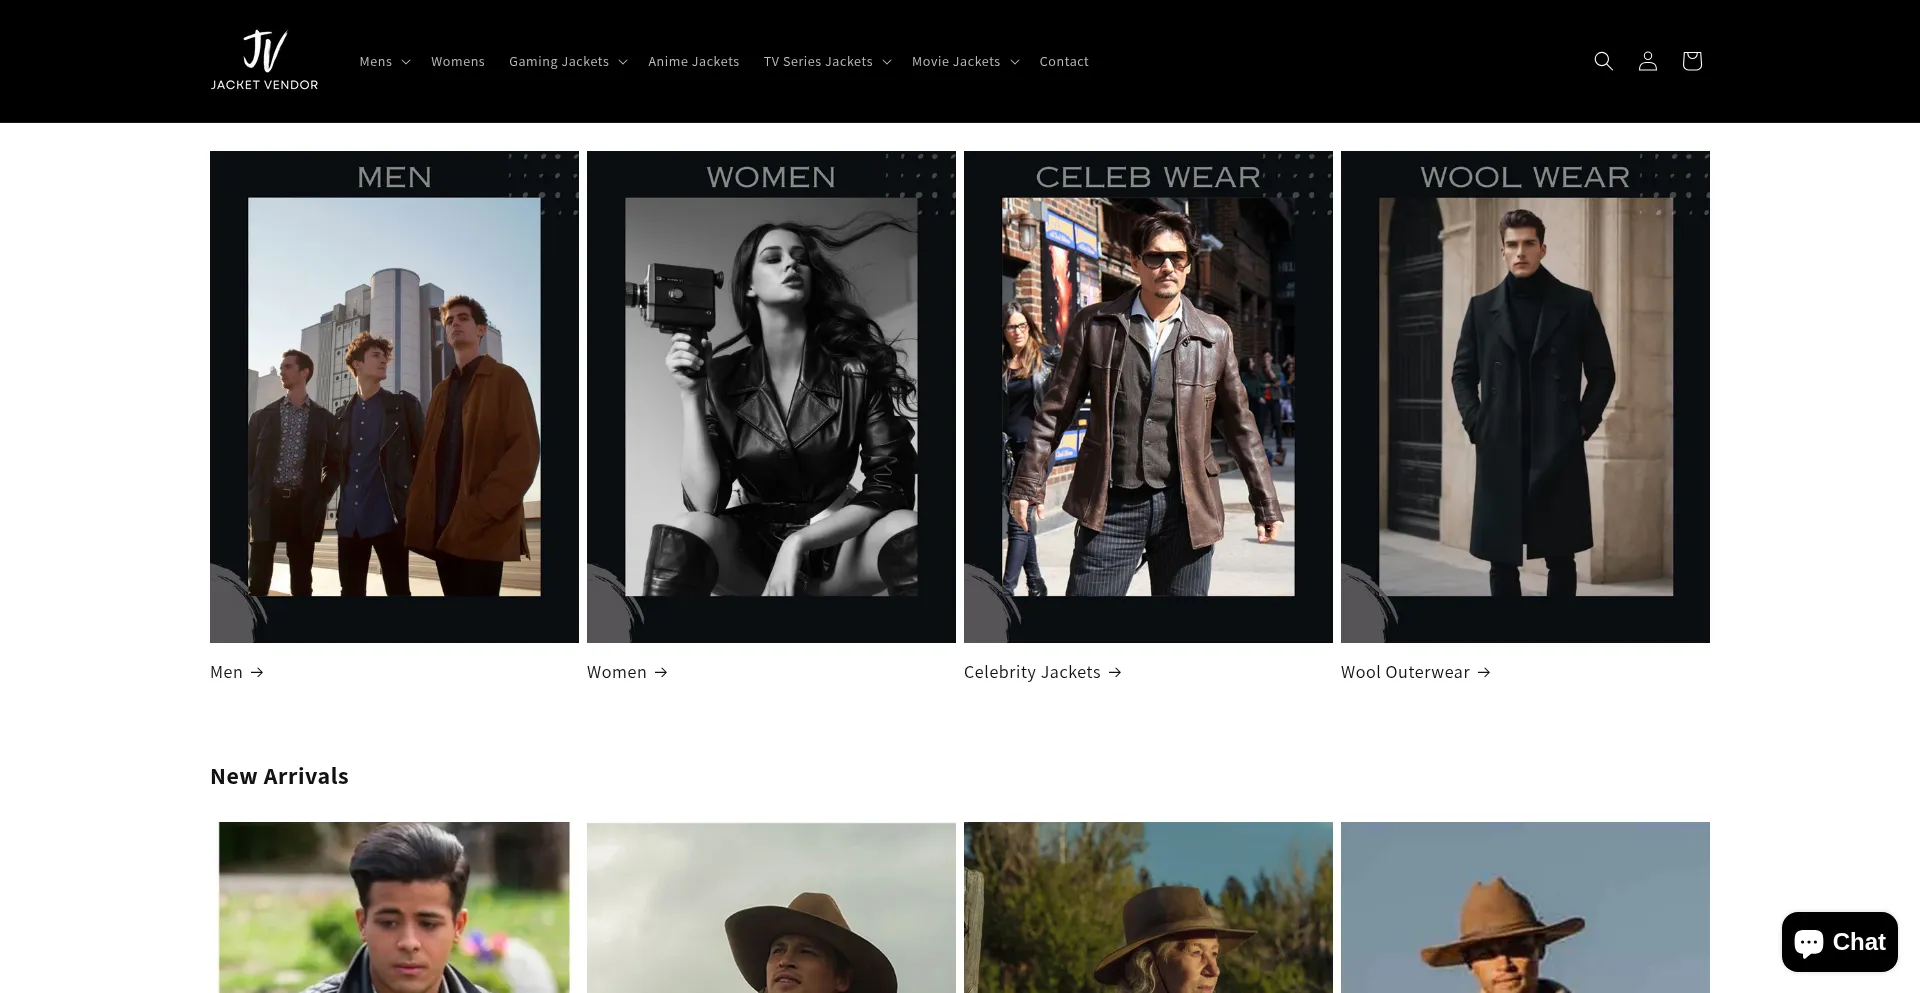The height and width of the screenshot is (993, 1920).
Task: Open the search magnifier icon
Action: (x=1603, y=61)
